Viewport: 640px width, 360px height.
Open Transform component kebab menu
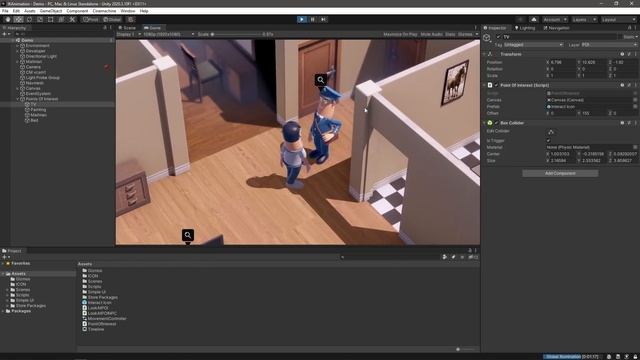(x=636, y=54)
